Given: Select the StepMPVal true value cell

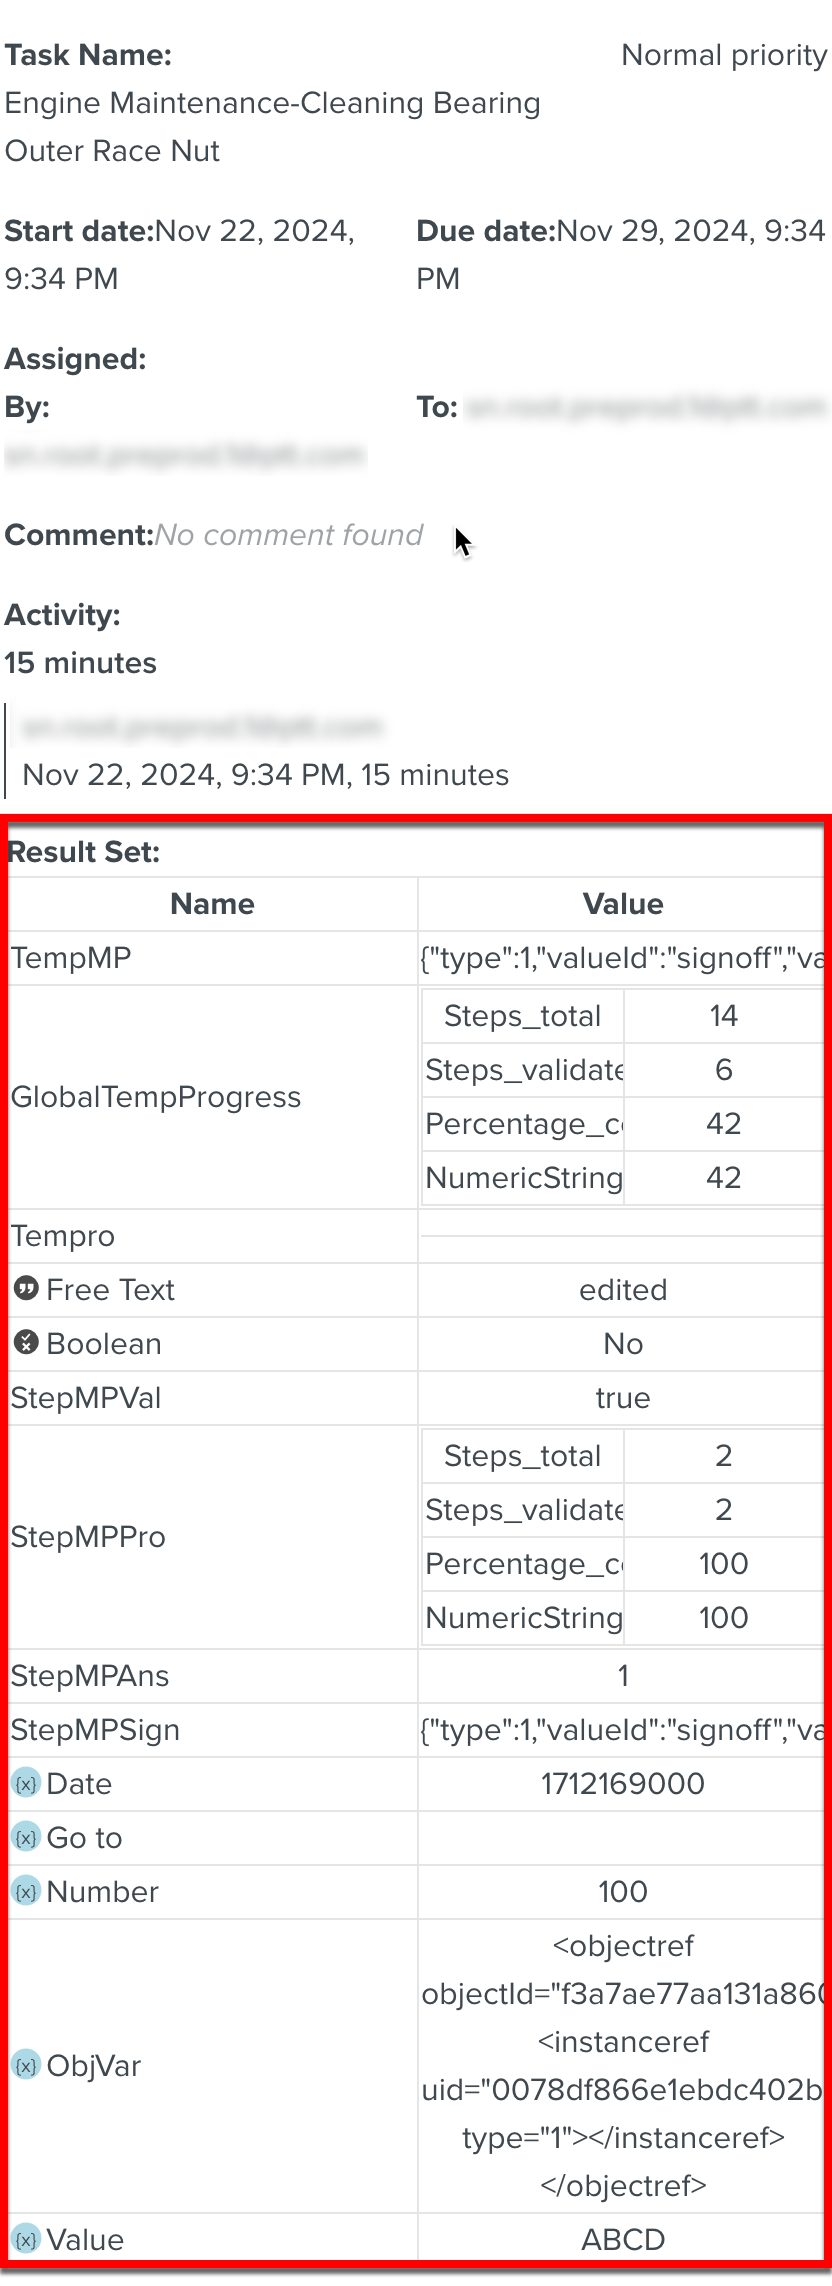Looking at the screenshot, I should click(x=622, y=1398).
